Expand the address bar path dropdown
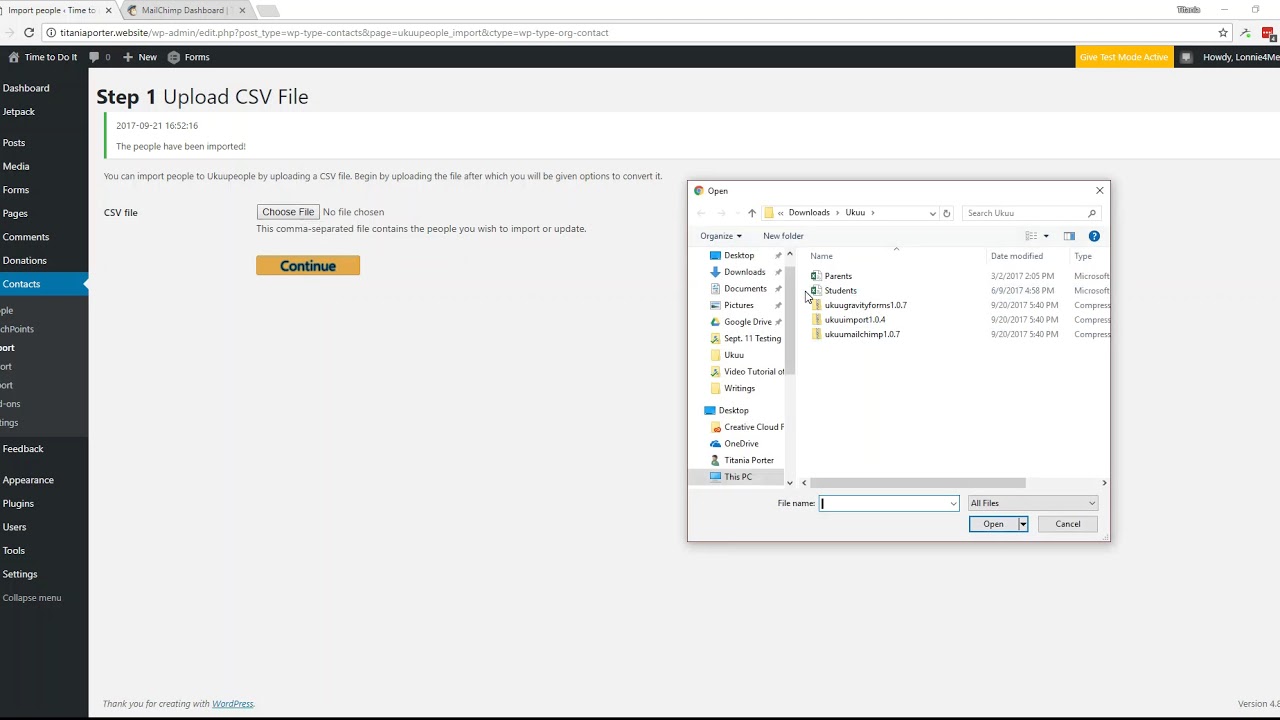Viewport: 1280px width, 720px height. point(932,213)
